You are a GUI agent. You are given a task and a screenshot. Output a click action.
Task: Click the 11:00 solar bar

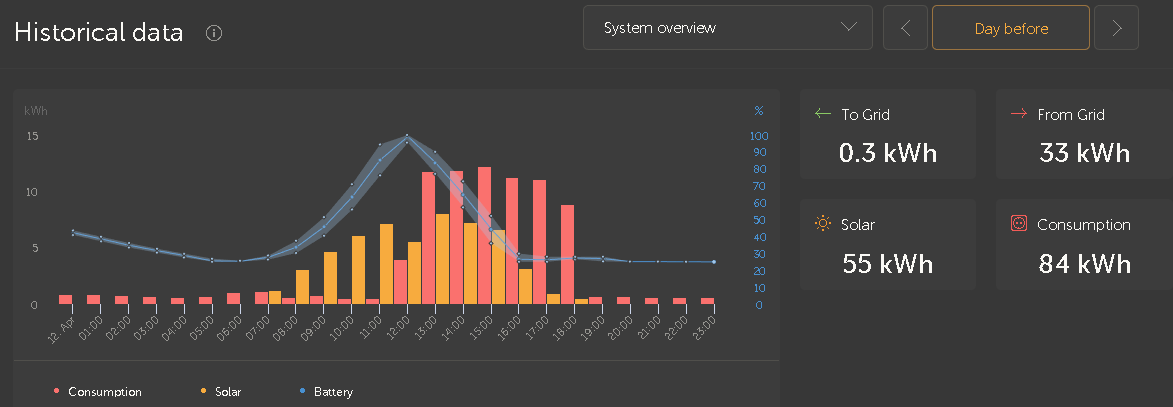point(386,264)
